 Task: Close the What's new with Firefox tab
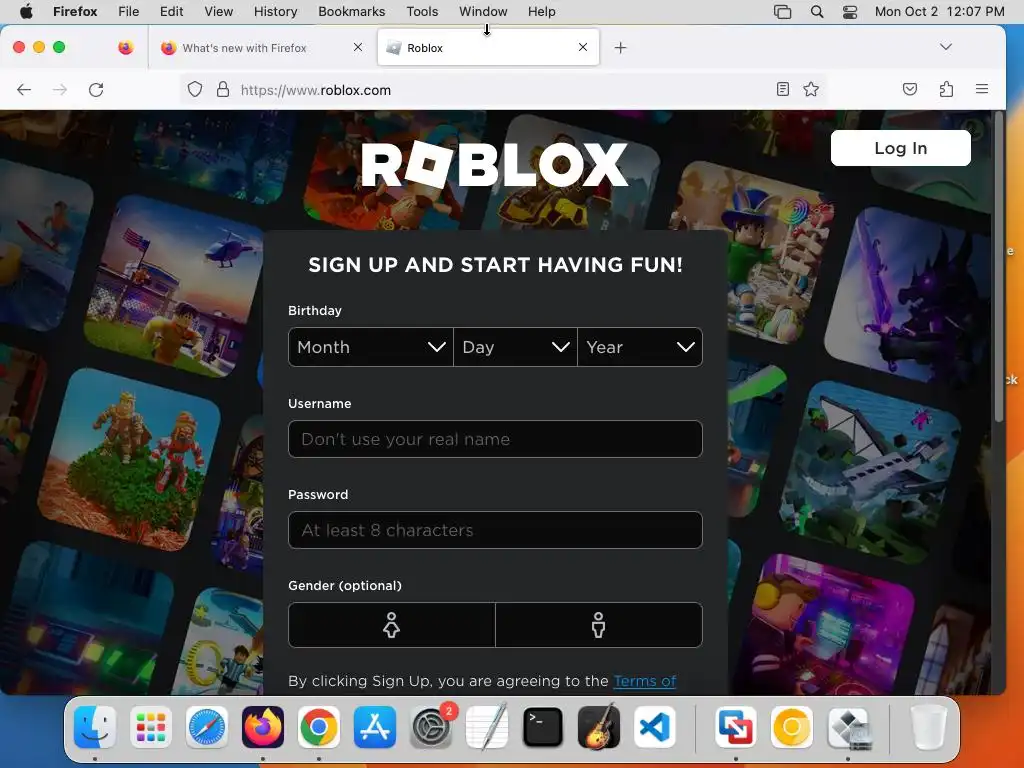pos(358,47)
